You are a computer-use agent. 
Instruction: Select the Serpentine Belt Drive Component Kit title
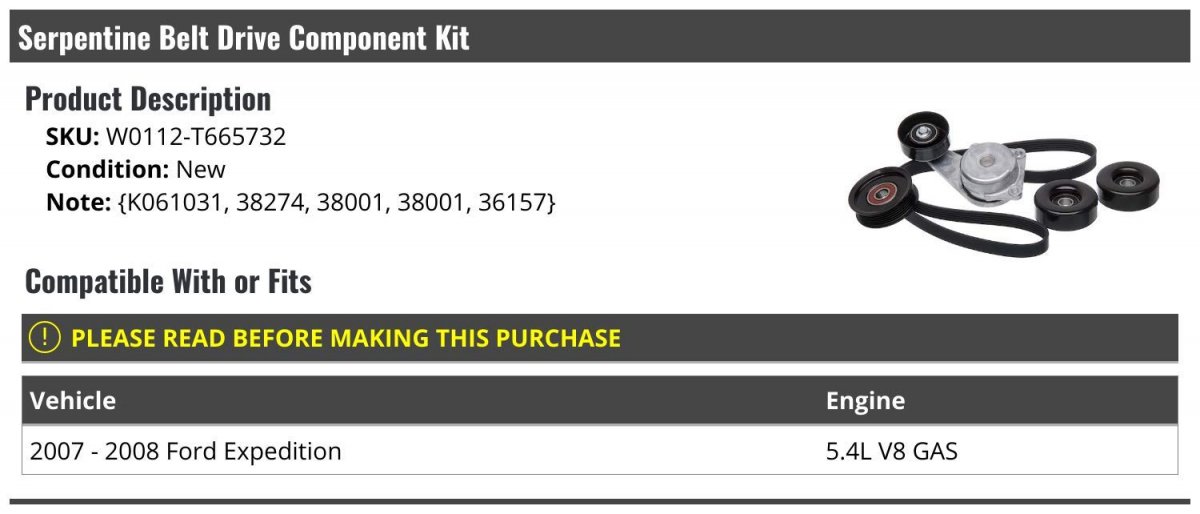244,39
